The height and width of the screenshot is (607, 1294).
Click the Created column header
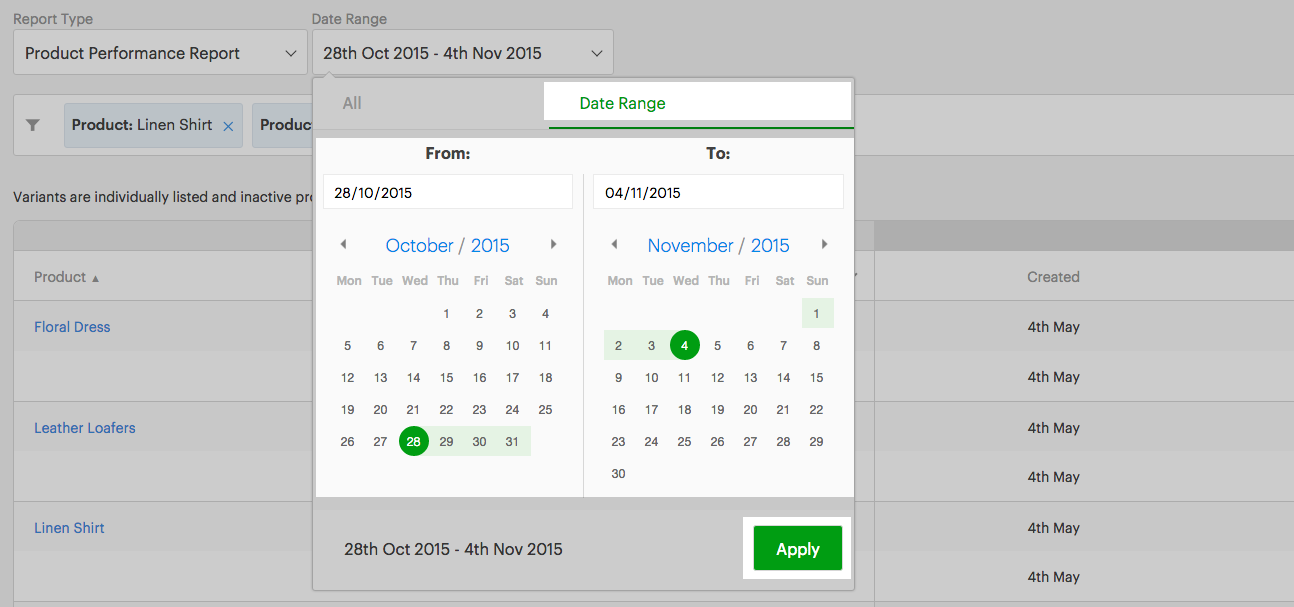(x=1053, y=277)
